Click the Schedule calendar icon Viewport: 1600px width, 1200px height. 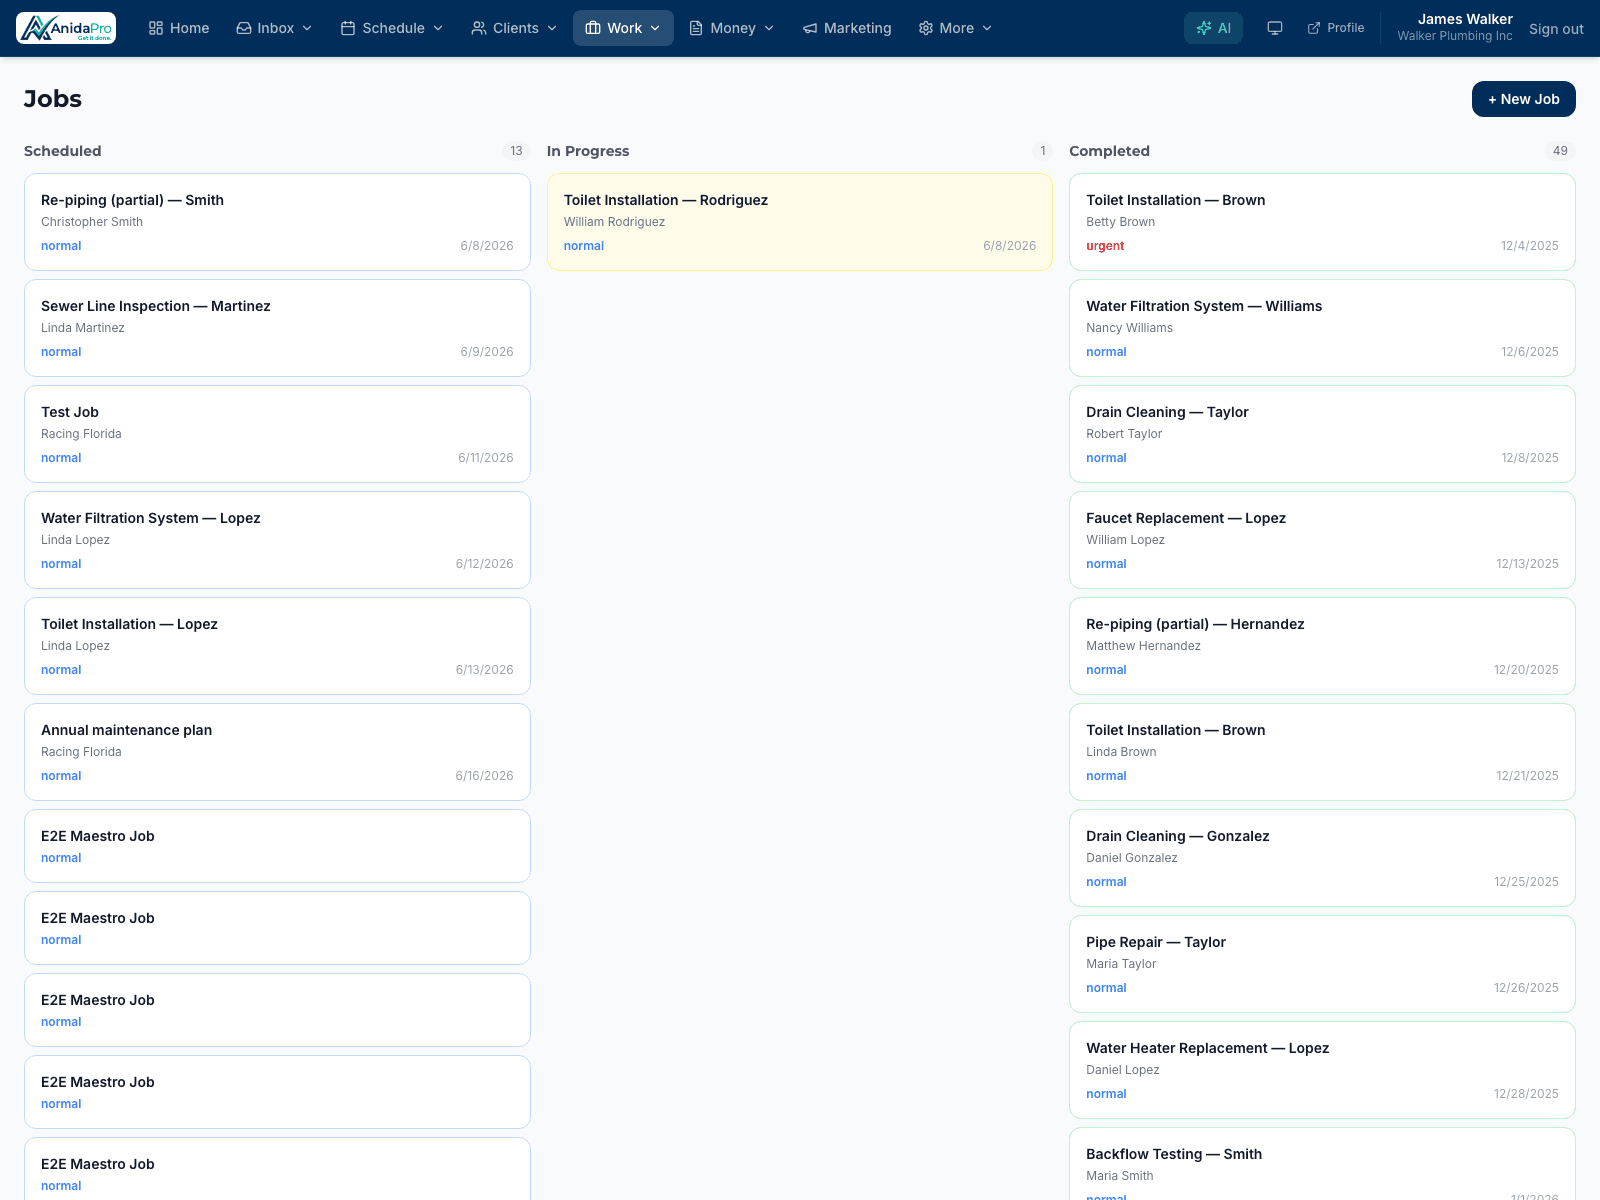point(348,28)
